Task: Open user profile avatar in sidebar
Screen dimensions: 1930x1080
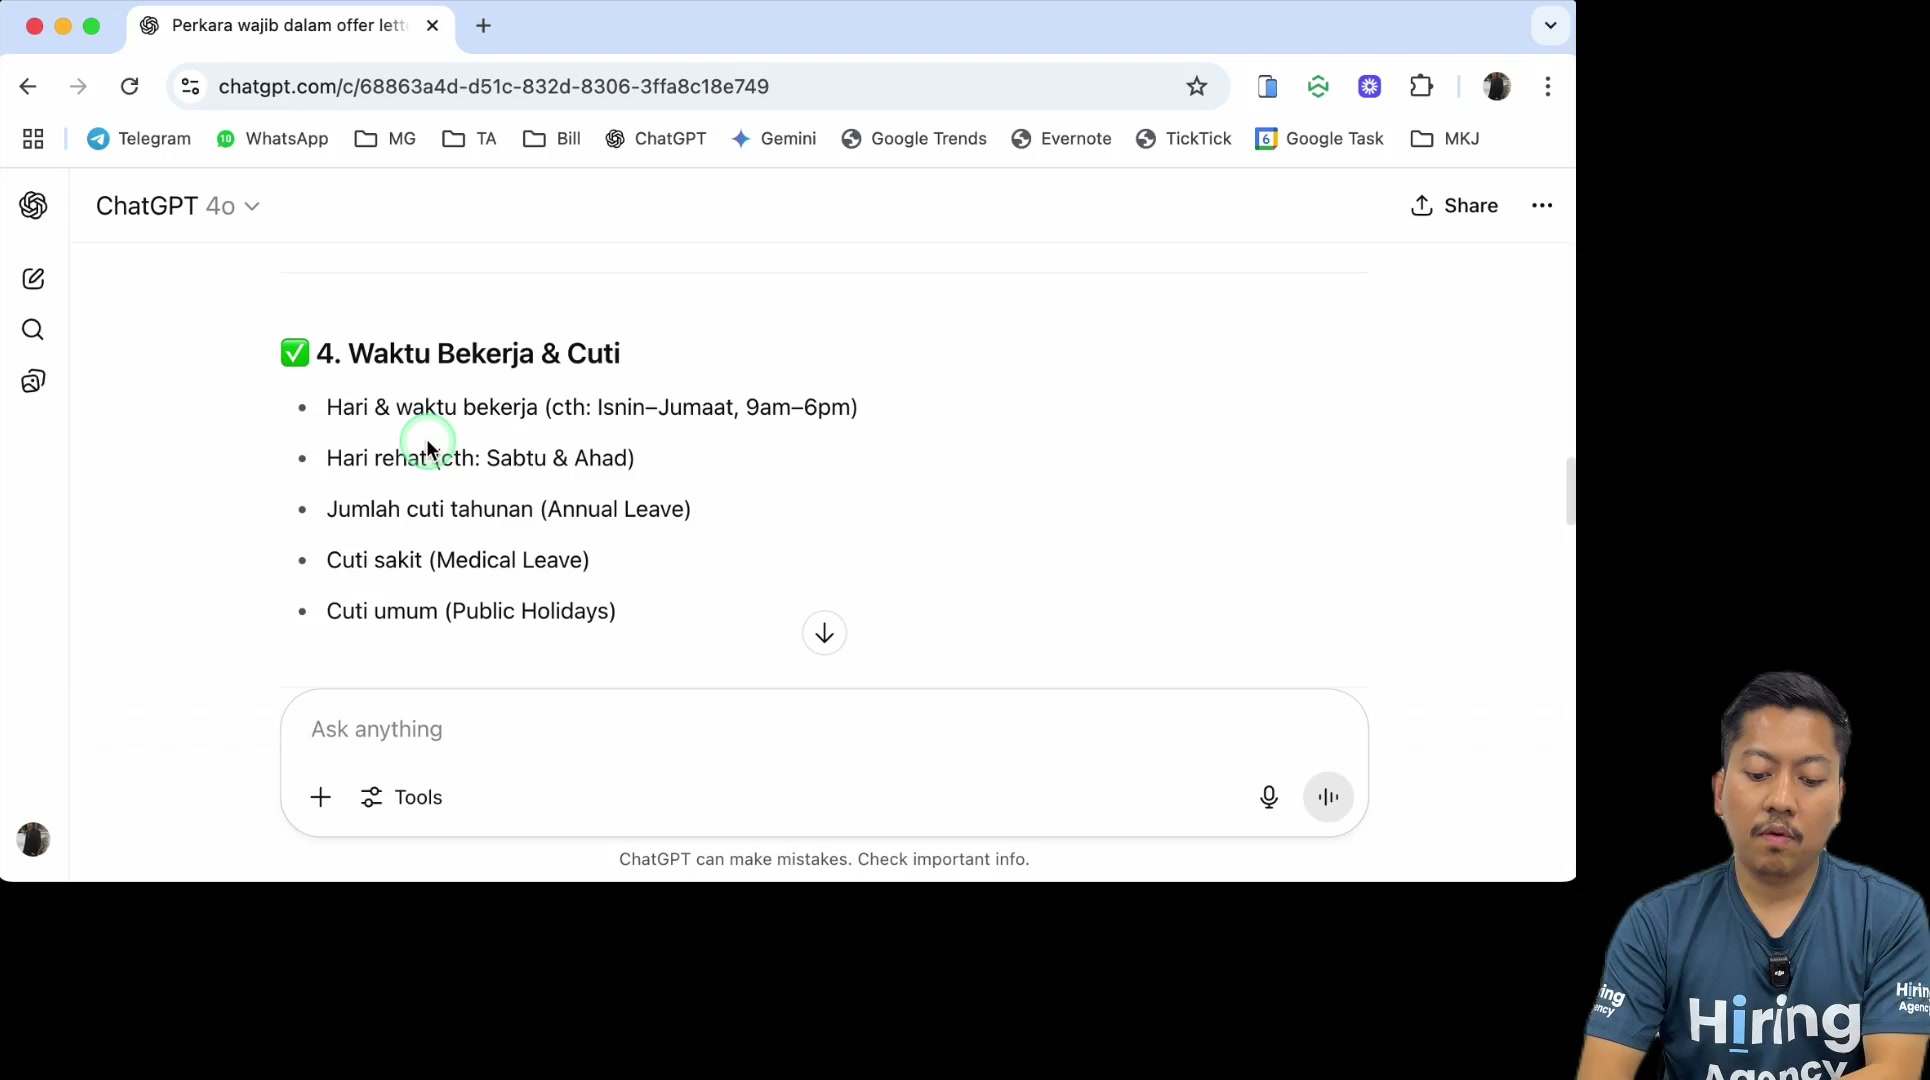Action: click(33, 839)
